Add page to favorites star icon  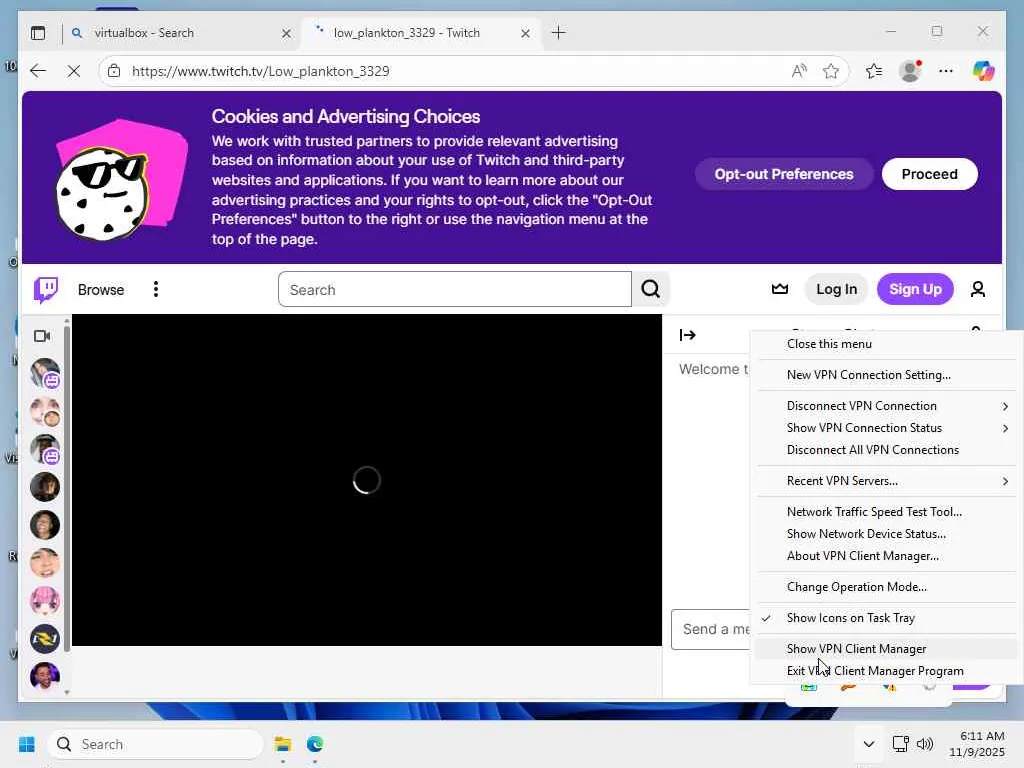pos(831,71)
